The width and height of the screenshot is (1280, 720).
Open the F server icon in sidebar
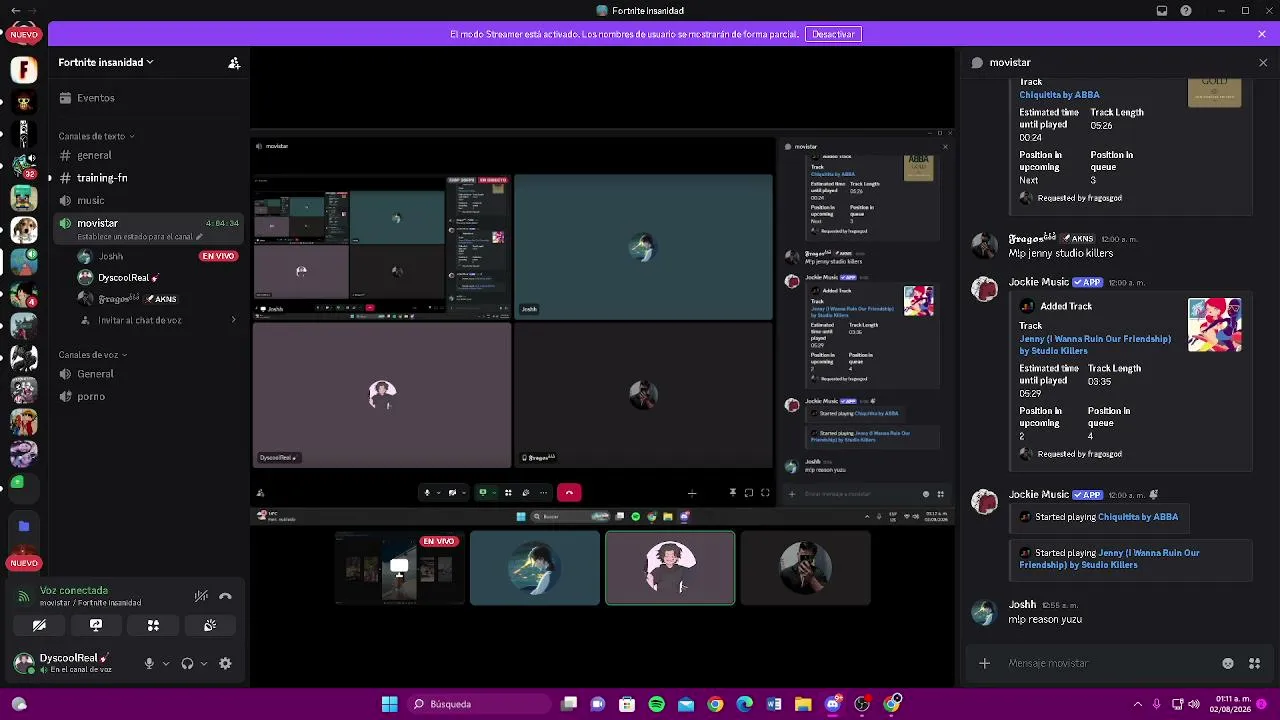point(24,69)
